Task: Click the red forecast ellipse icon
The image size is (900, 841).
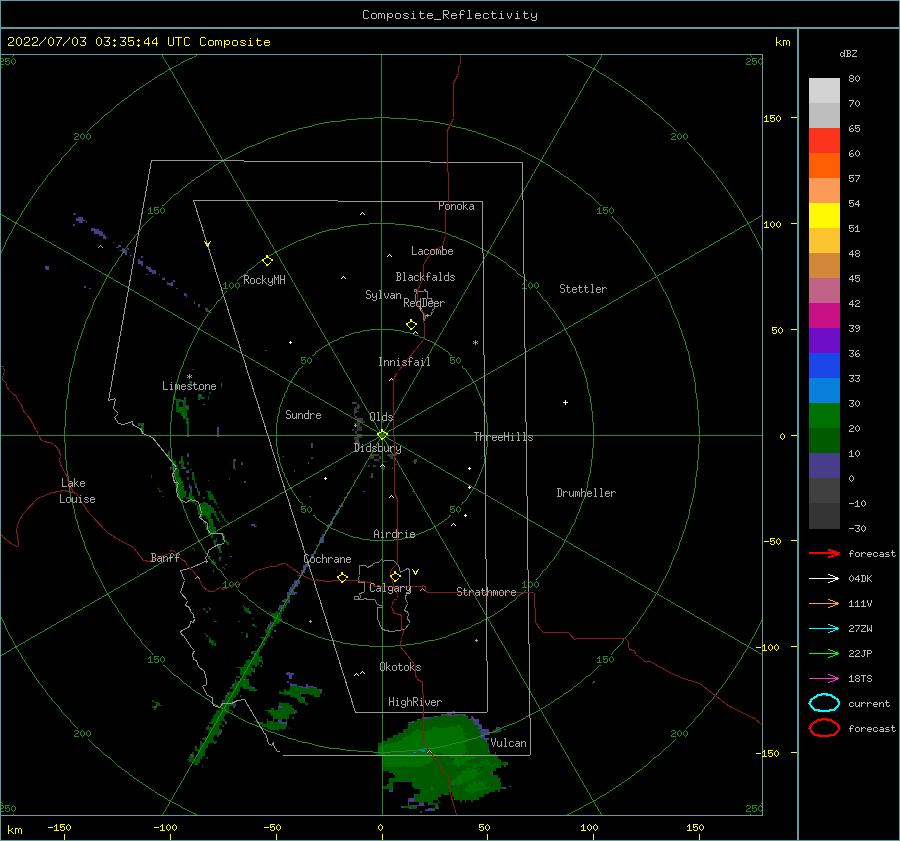Action: (x=824, y=728)
